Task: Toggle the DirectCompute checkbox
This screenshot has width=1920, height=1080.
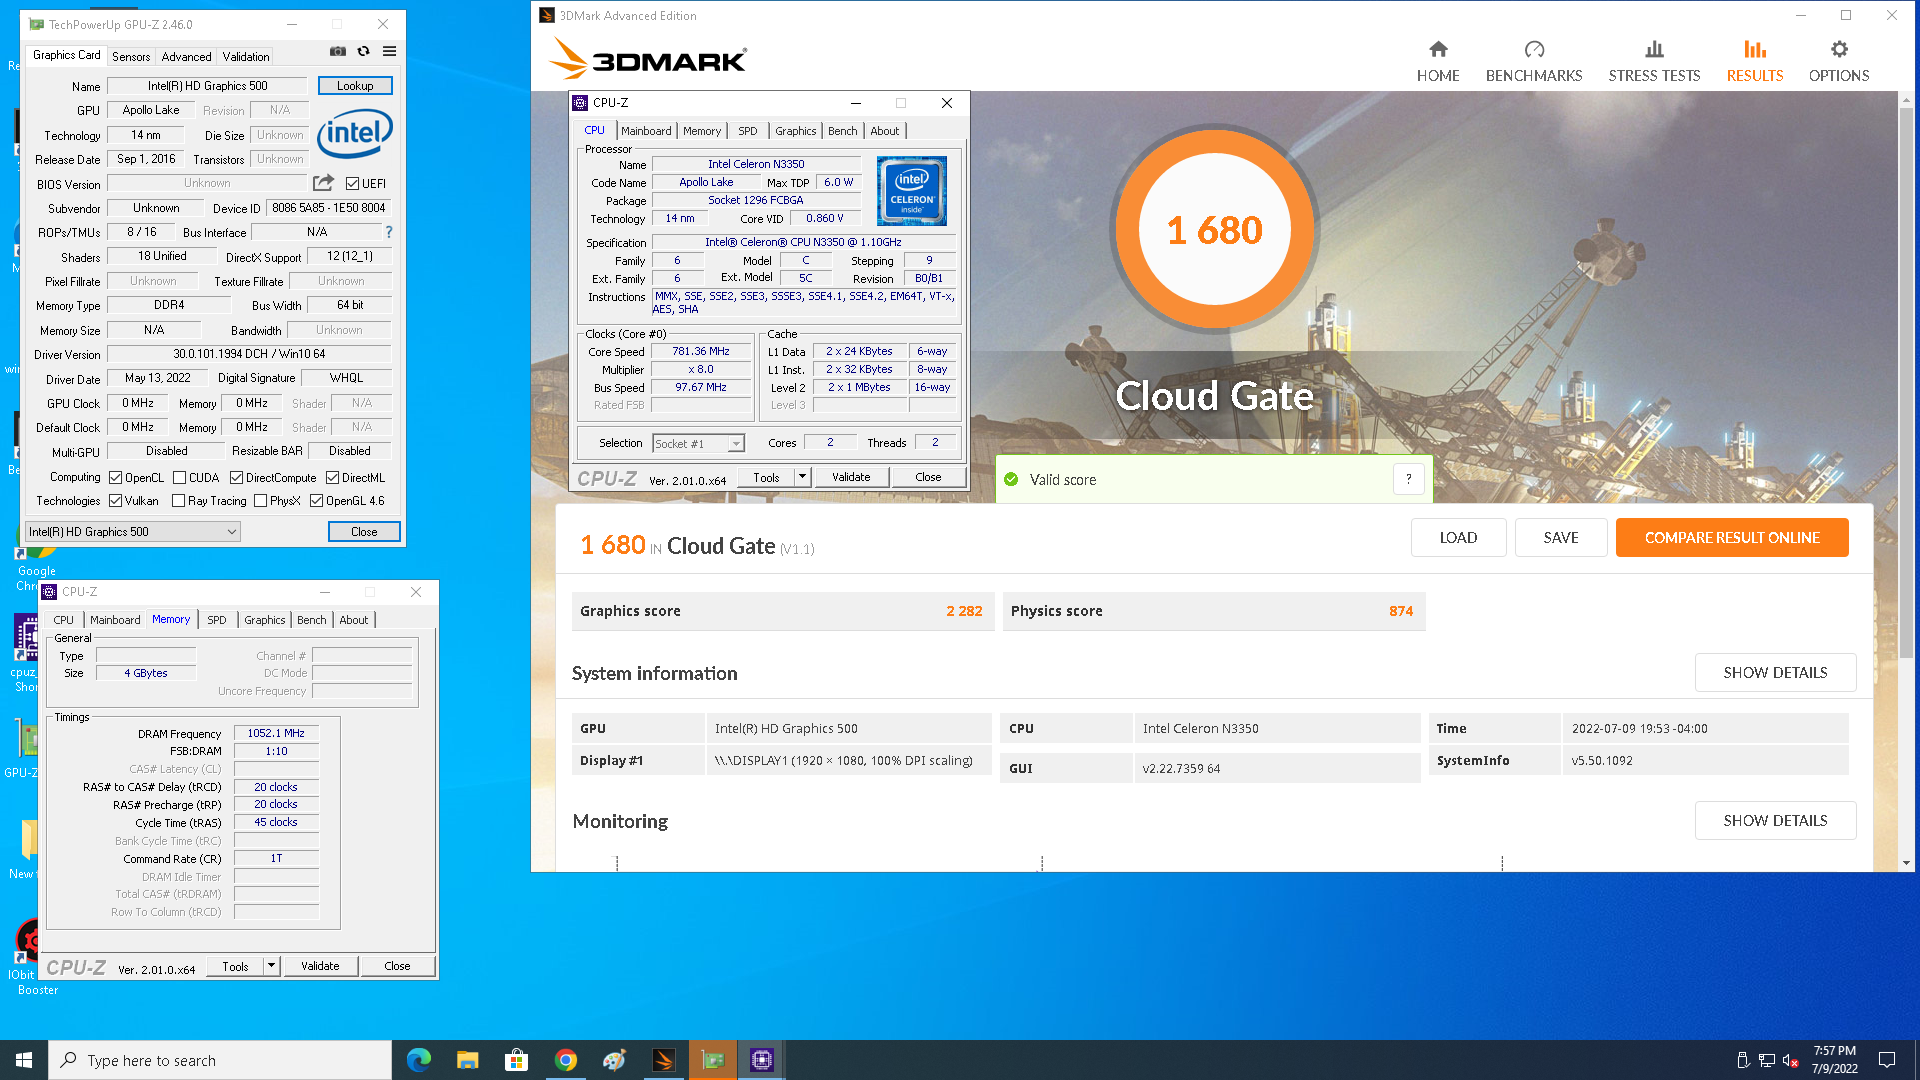Action: 236,478
